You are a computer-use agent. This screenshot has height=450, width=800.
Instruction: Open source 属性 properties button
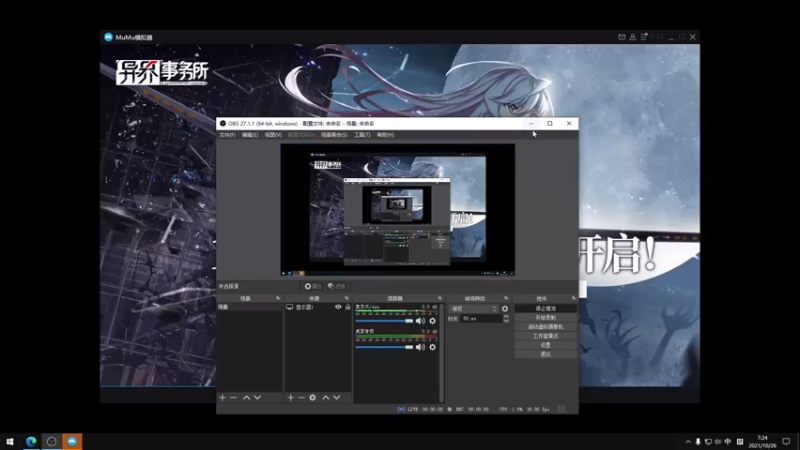[313, 286]
